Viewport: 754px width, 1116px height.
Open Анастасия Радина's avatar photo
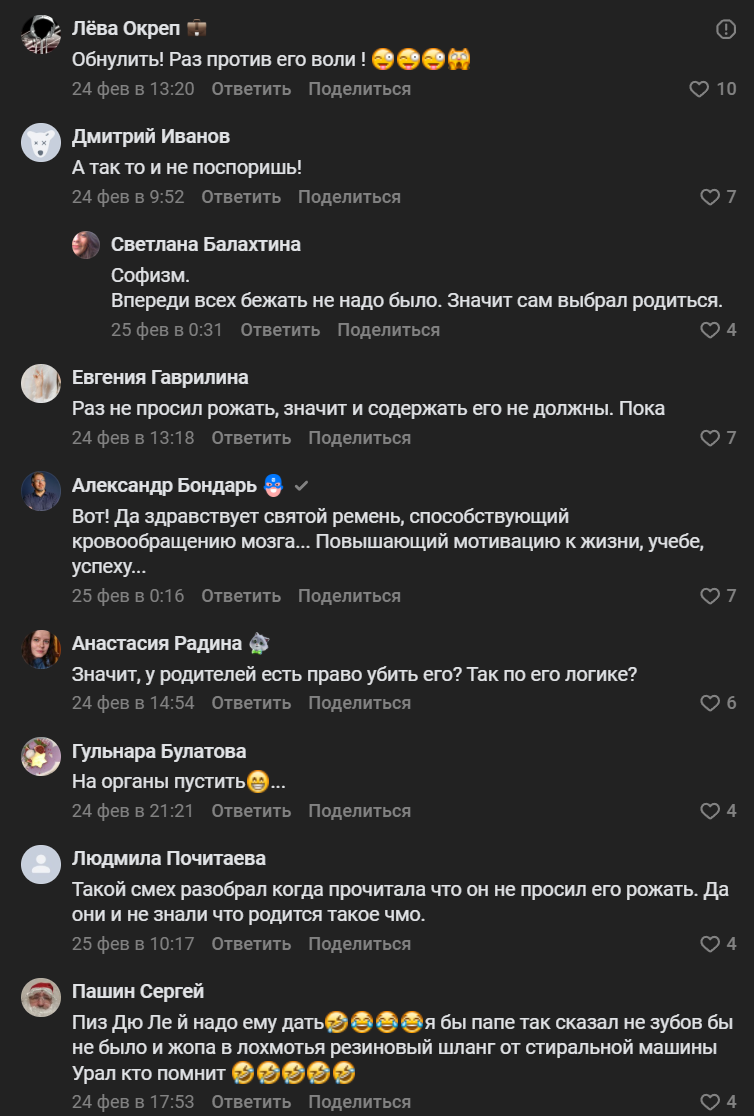(x=41, y=649)
